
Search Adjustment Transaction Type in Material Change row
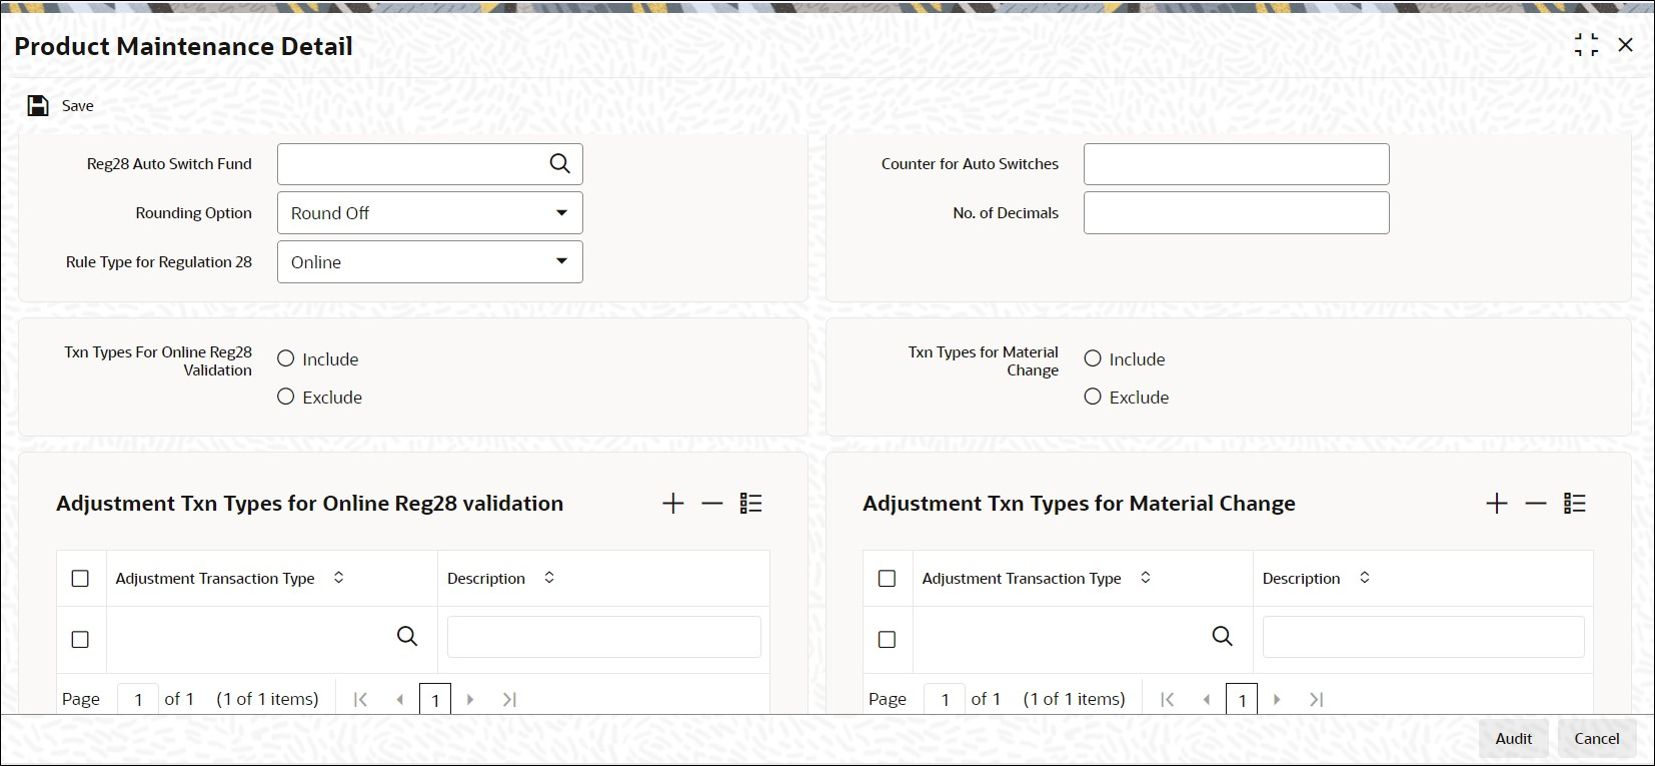[x=1222, y=637]
